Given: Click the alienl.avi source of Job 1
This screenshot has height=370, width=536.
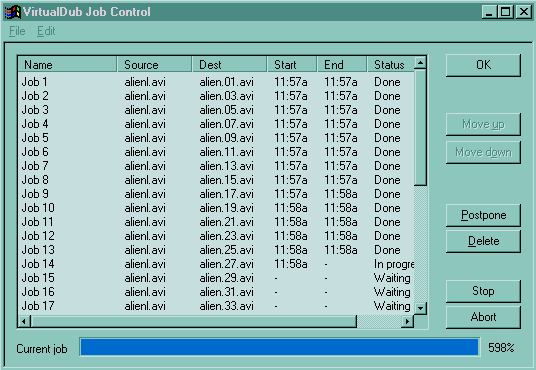Looking at the screenshot, I should 145,82.
